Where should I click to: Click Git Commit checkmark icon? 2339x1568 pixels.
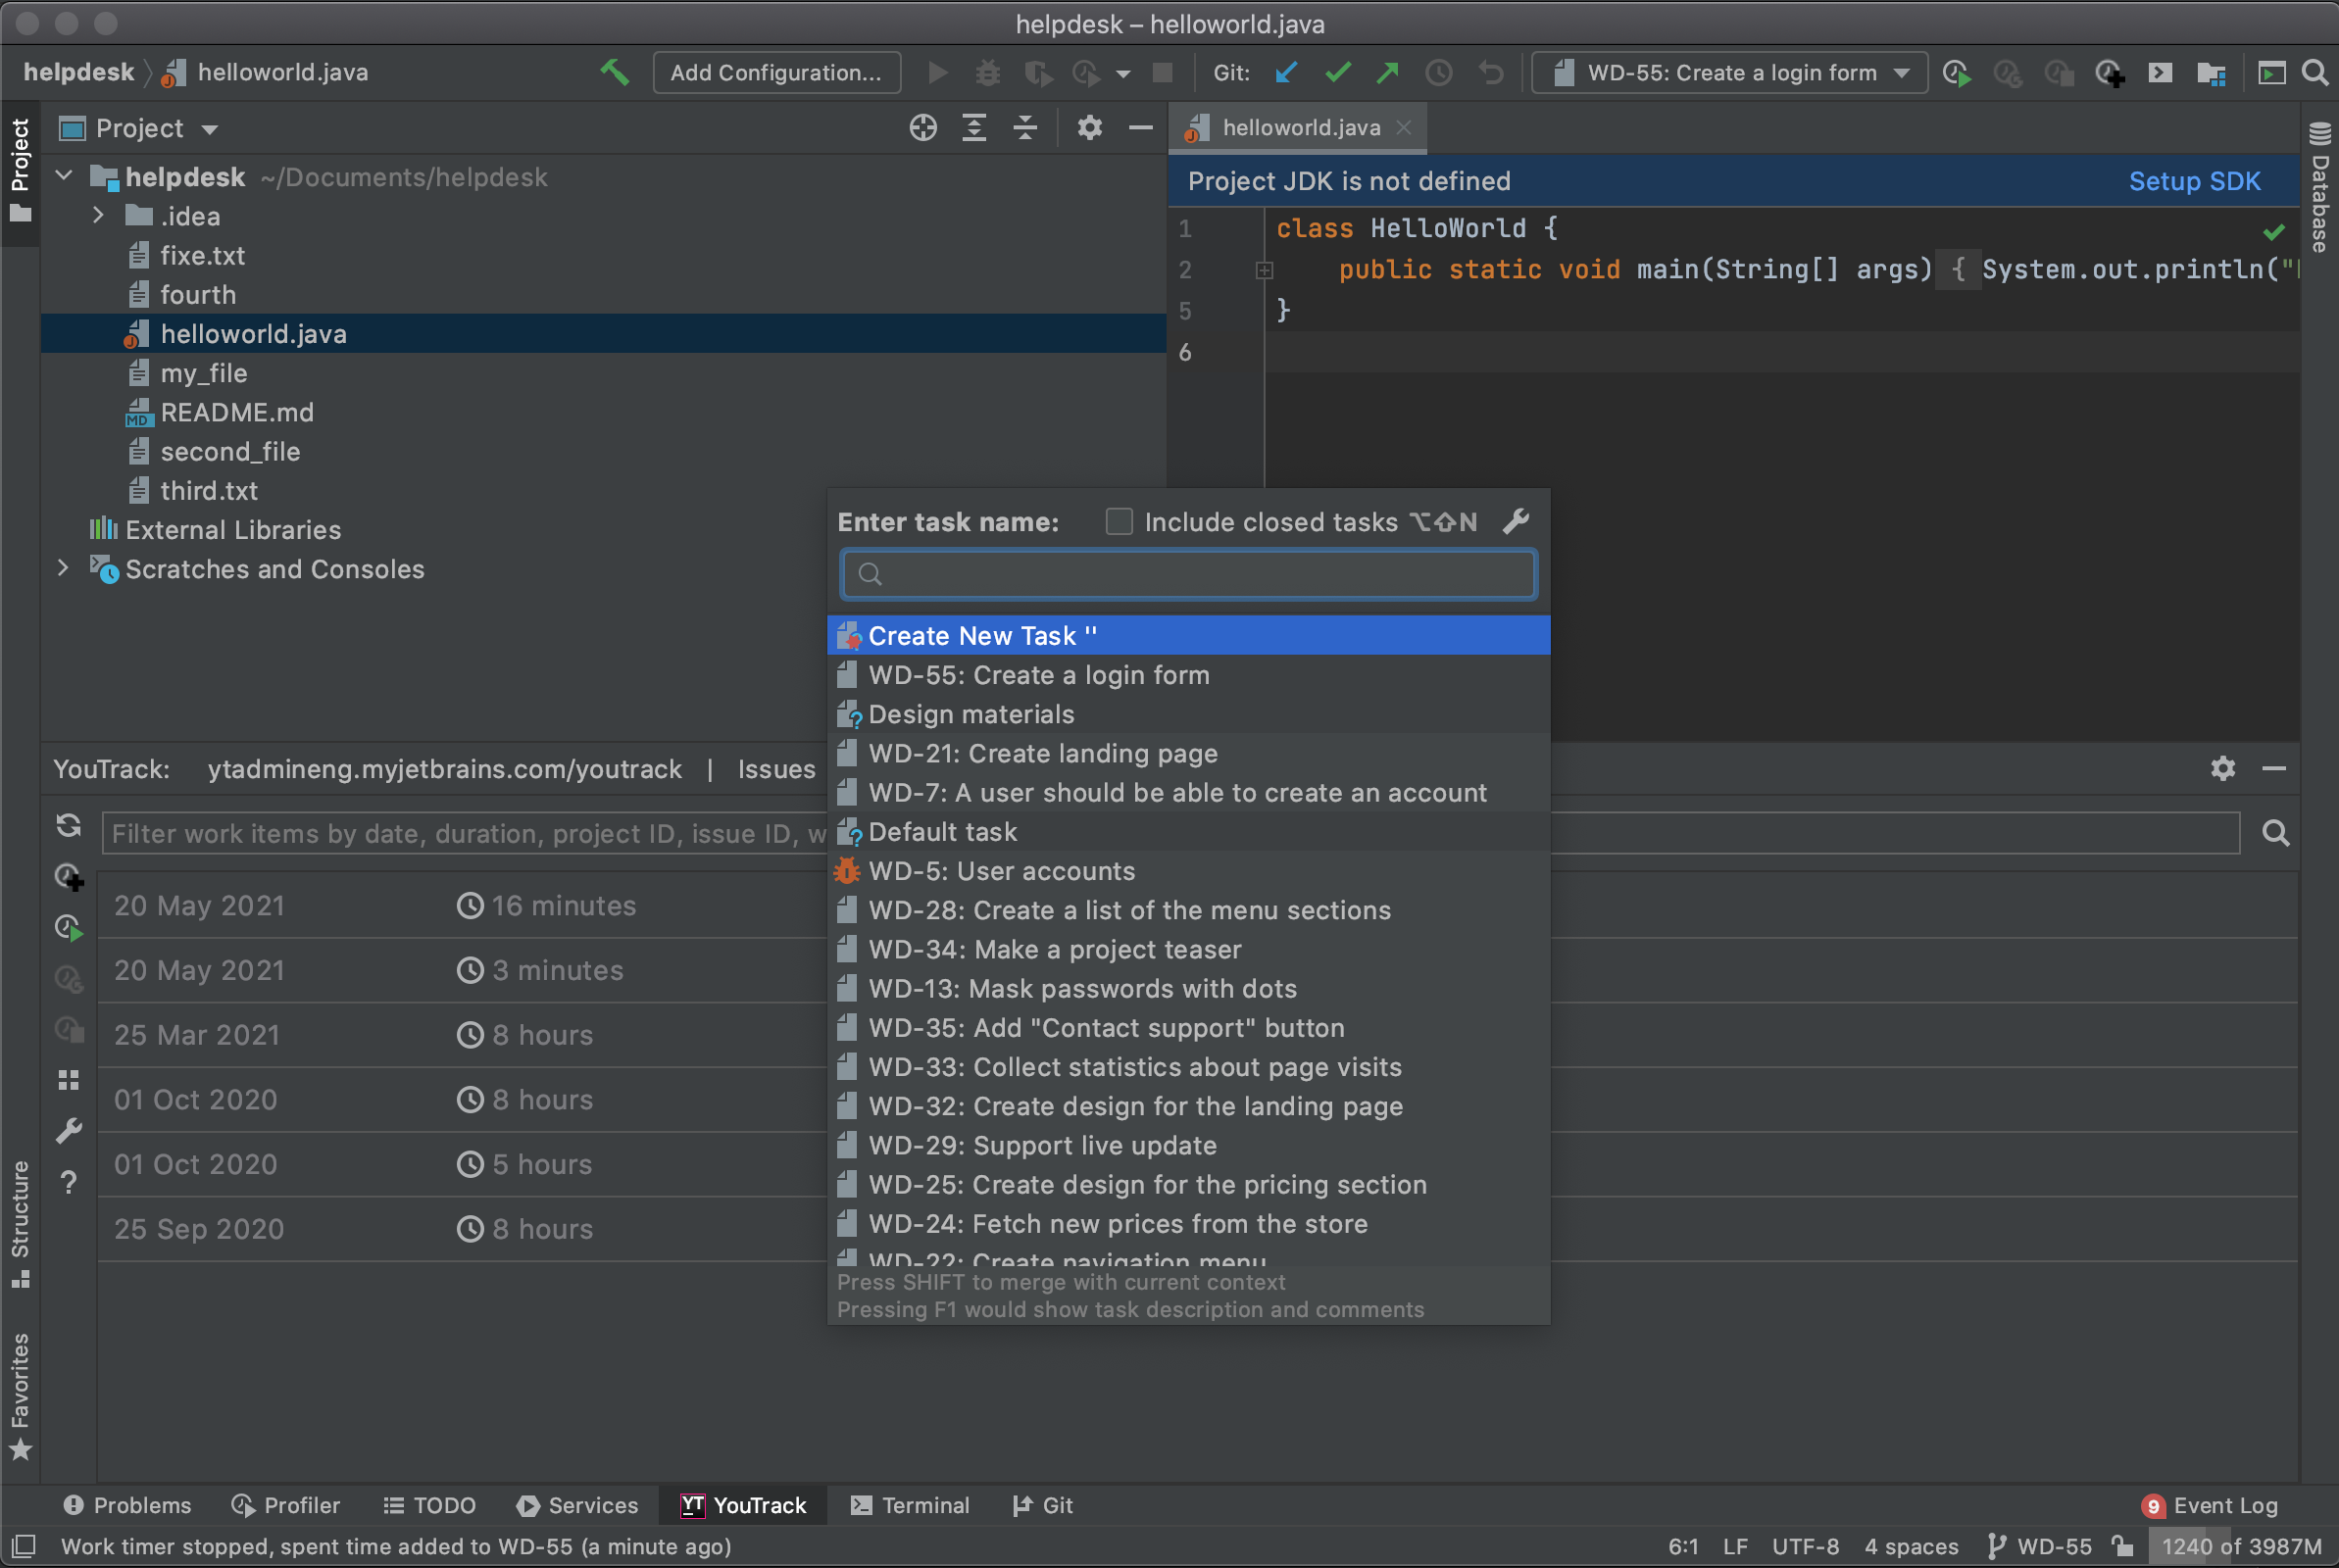coord(1337,72)
